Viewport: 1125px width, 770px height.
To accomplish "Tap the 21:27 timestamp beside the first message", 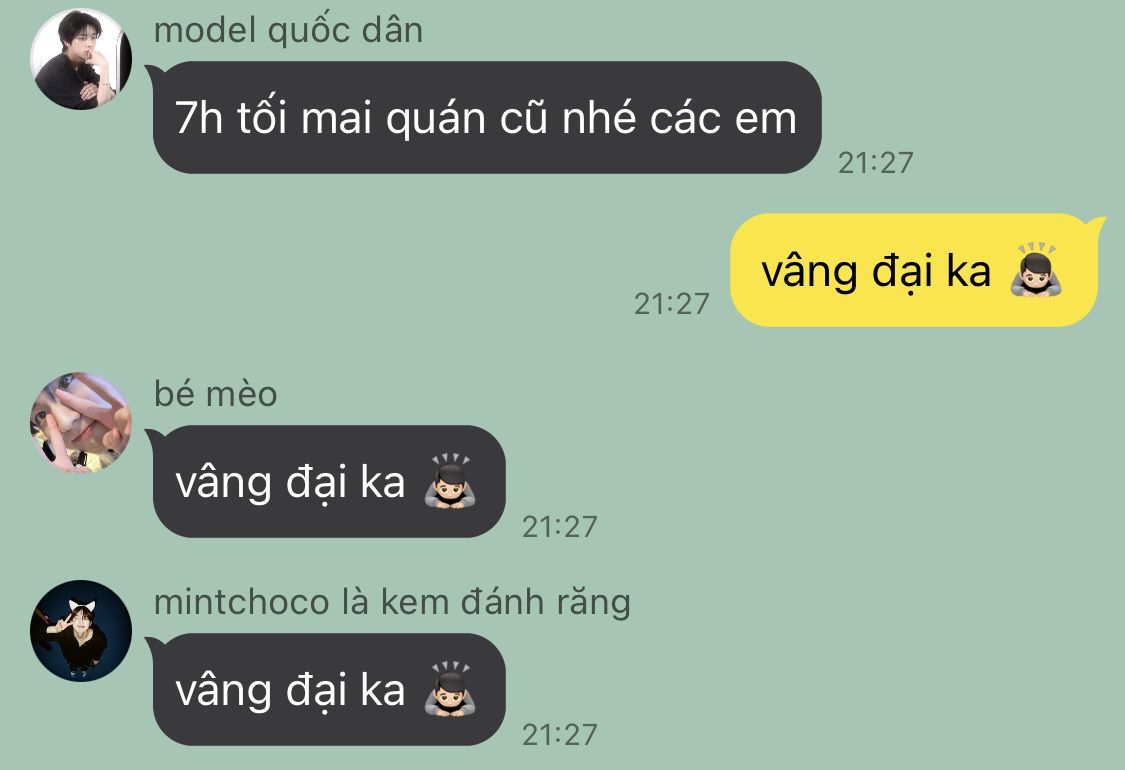I will (875, 163).
